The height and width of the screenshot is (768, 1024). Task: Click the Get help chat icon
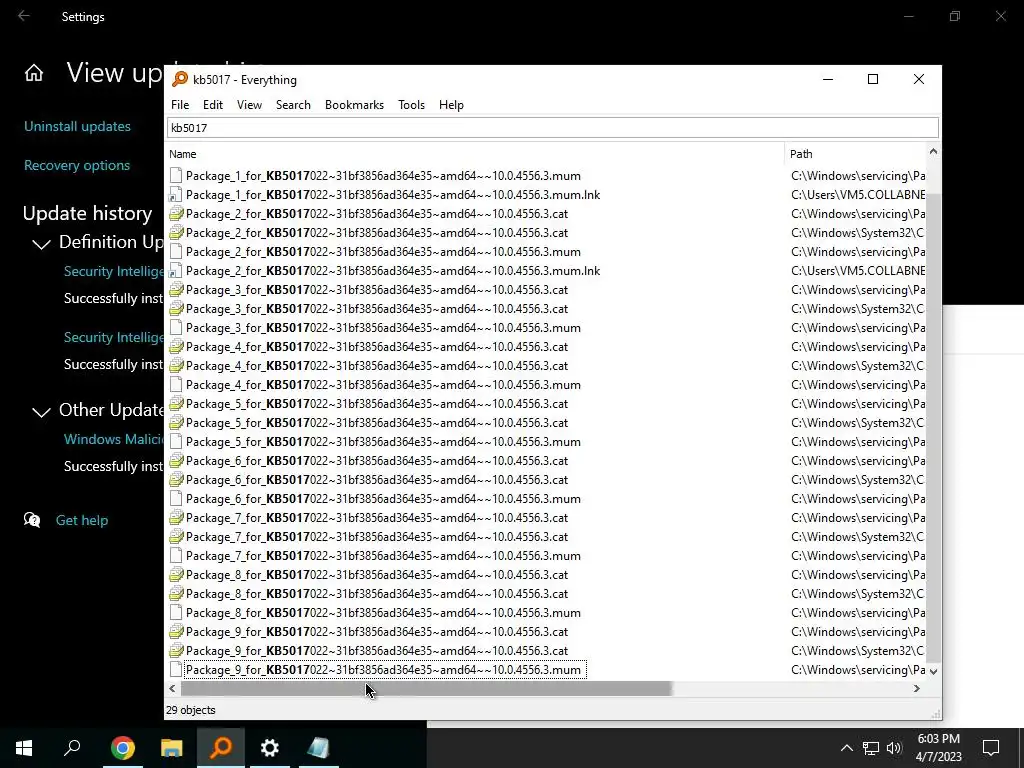coord(32,520)
